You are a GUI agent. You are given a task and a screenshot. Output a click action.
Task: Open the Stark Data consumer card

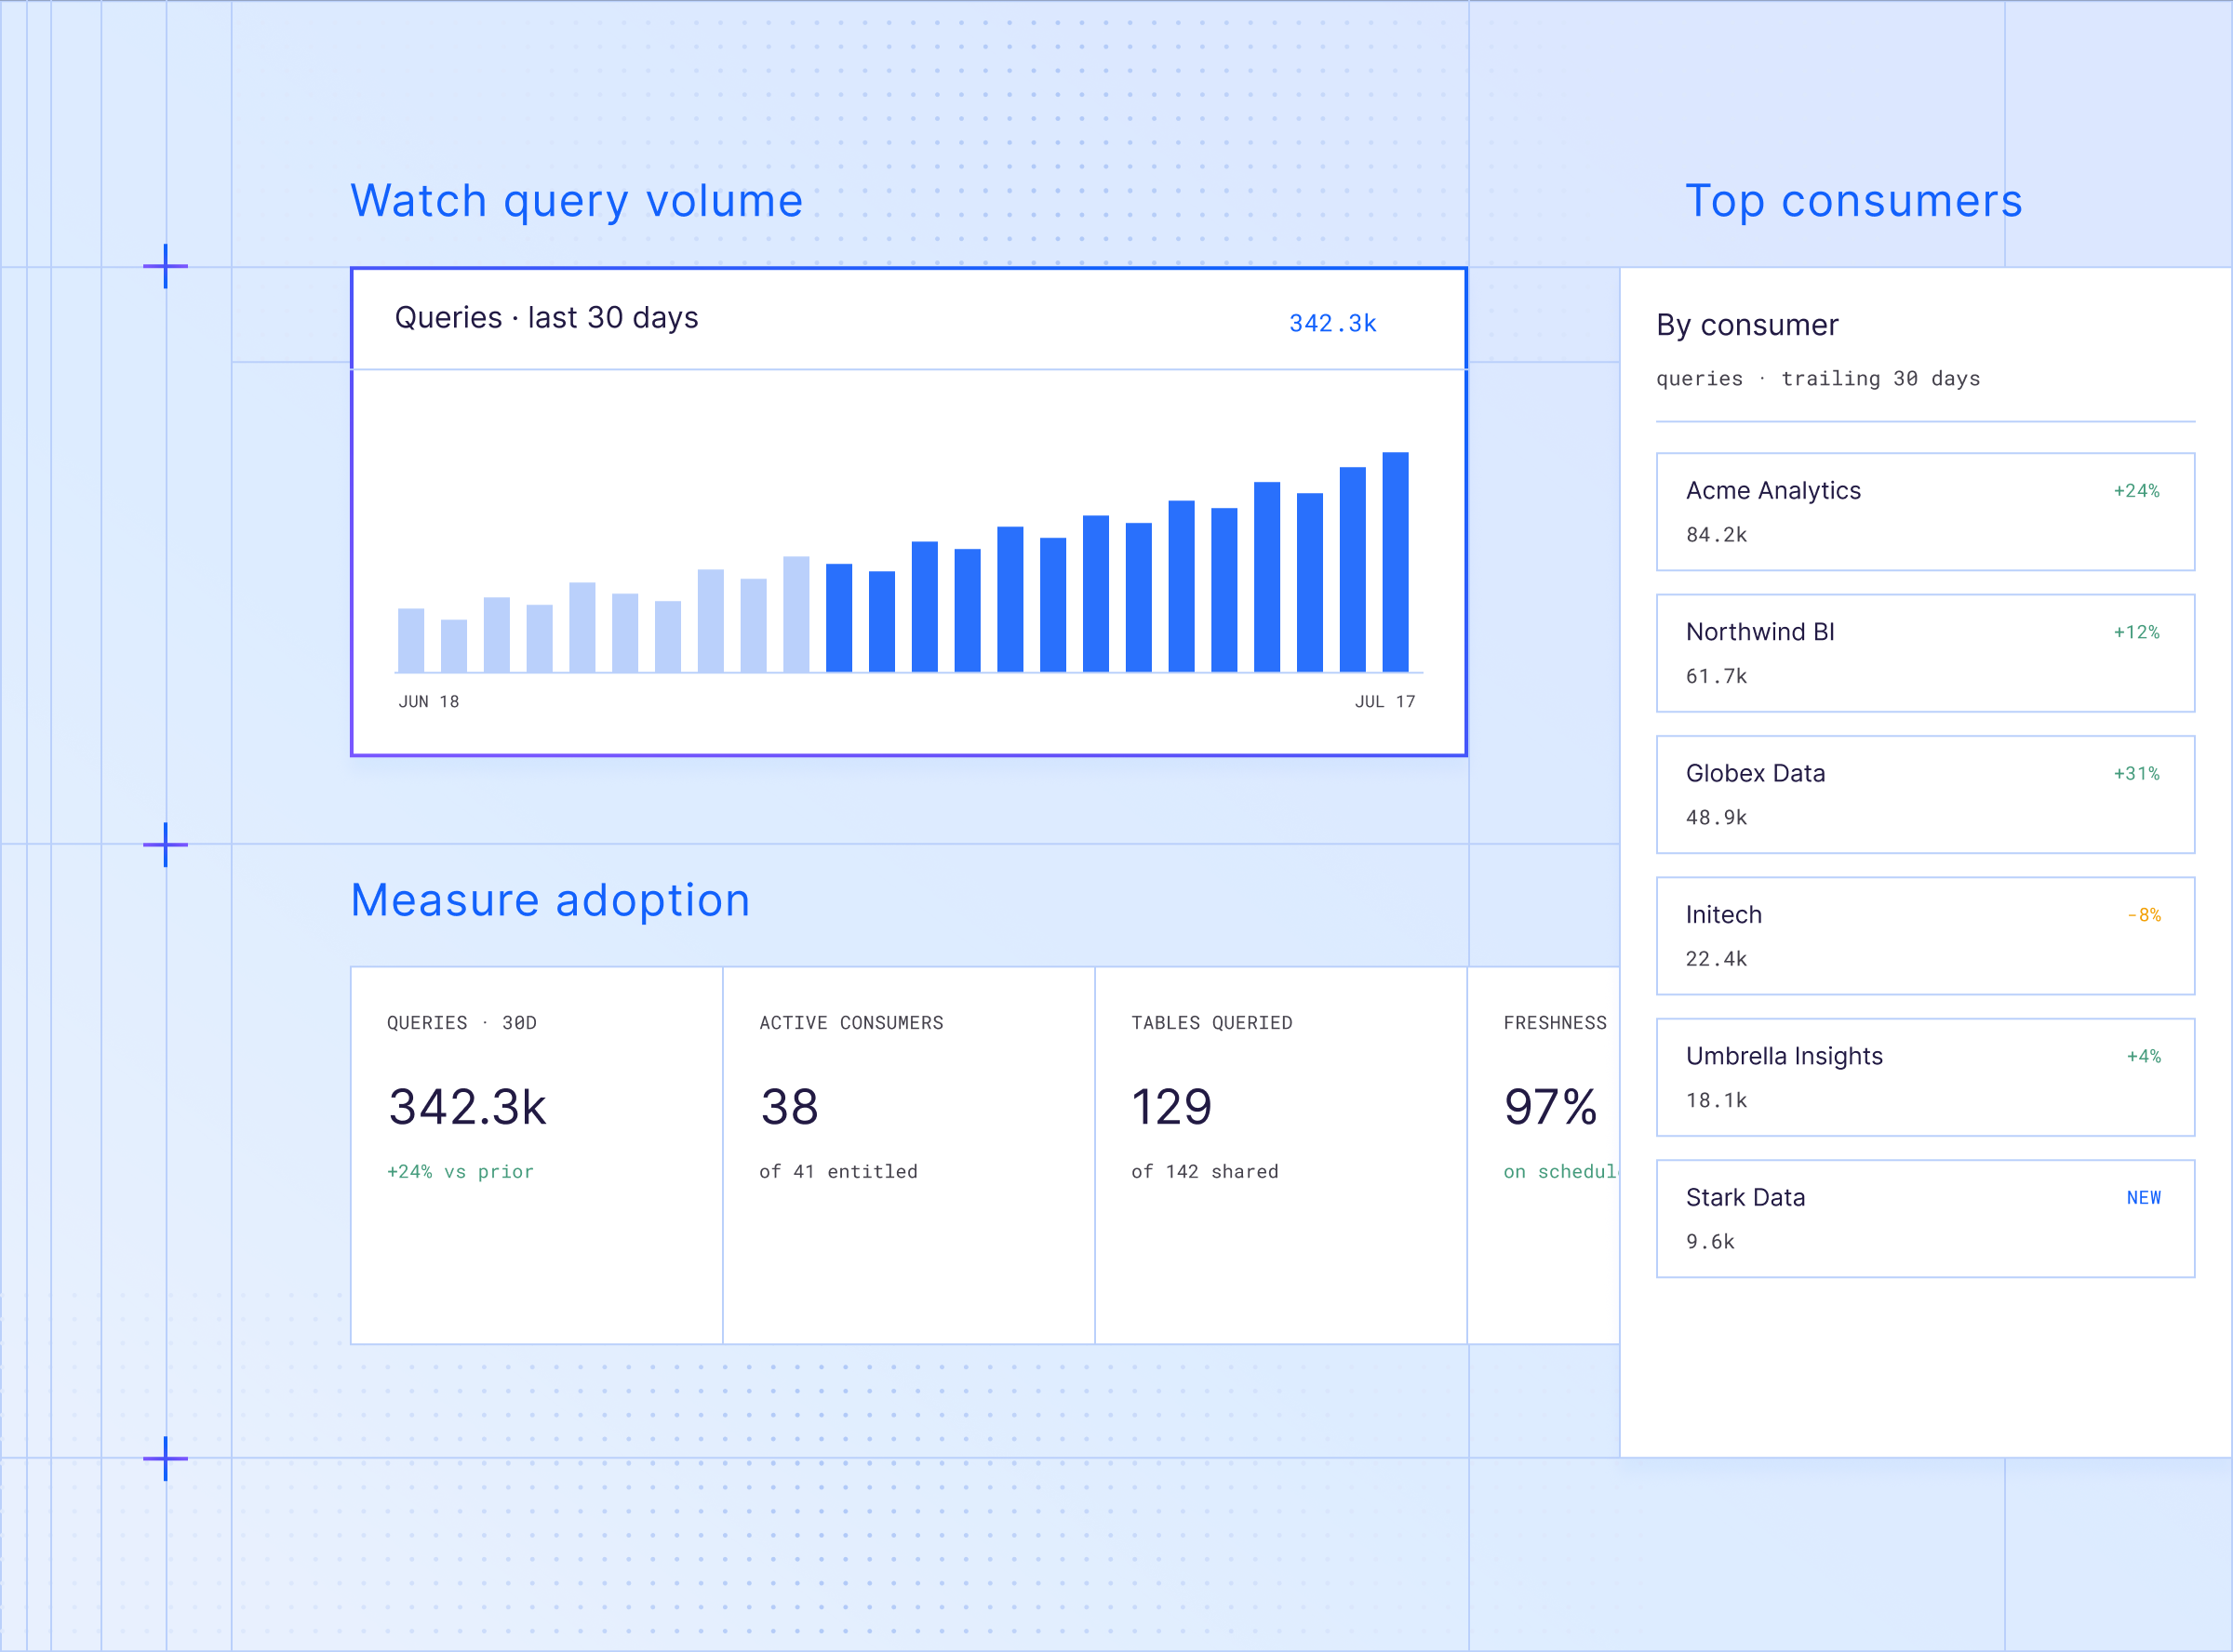pos(1925,1219)
